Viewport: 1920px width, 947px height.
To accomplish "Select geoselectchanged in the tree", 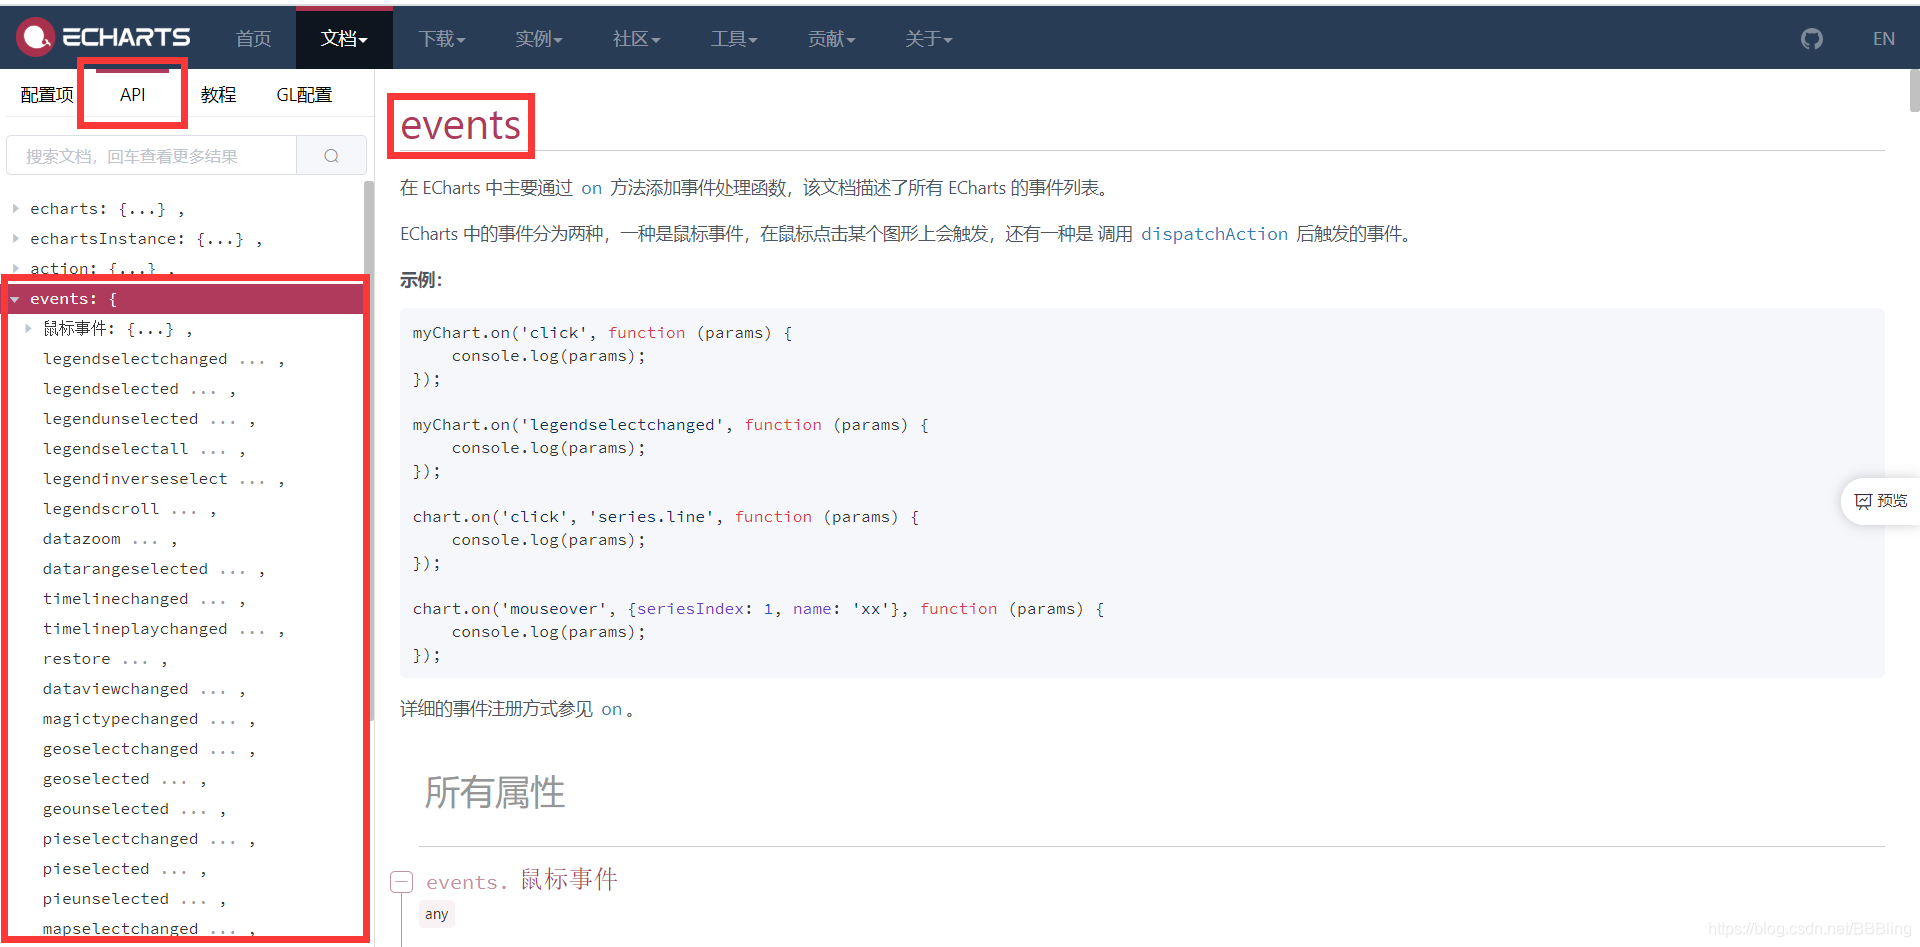I will click(x=120, y=749).
